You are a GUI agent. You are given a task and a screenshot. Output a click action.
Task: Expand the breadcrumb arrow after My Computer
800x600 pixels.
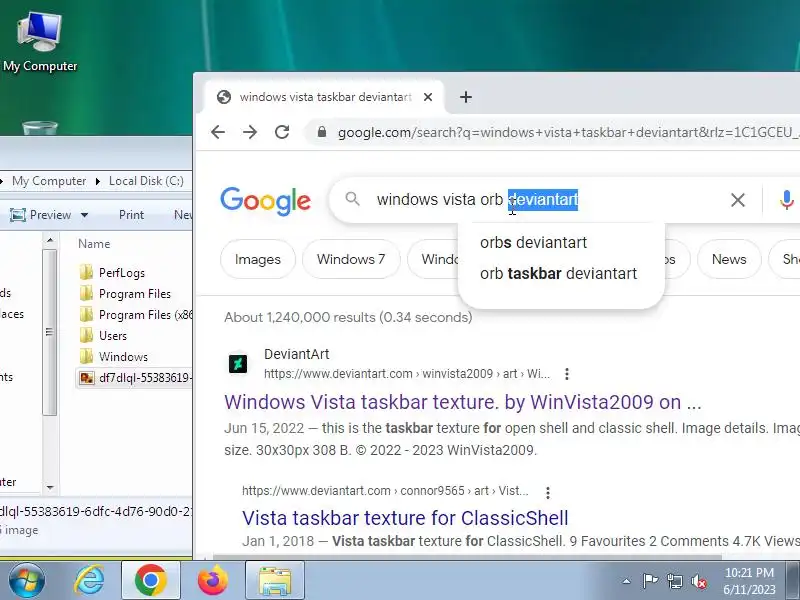(x=98, y=181)
